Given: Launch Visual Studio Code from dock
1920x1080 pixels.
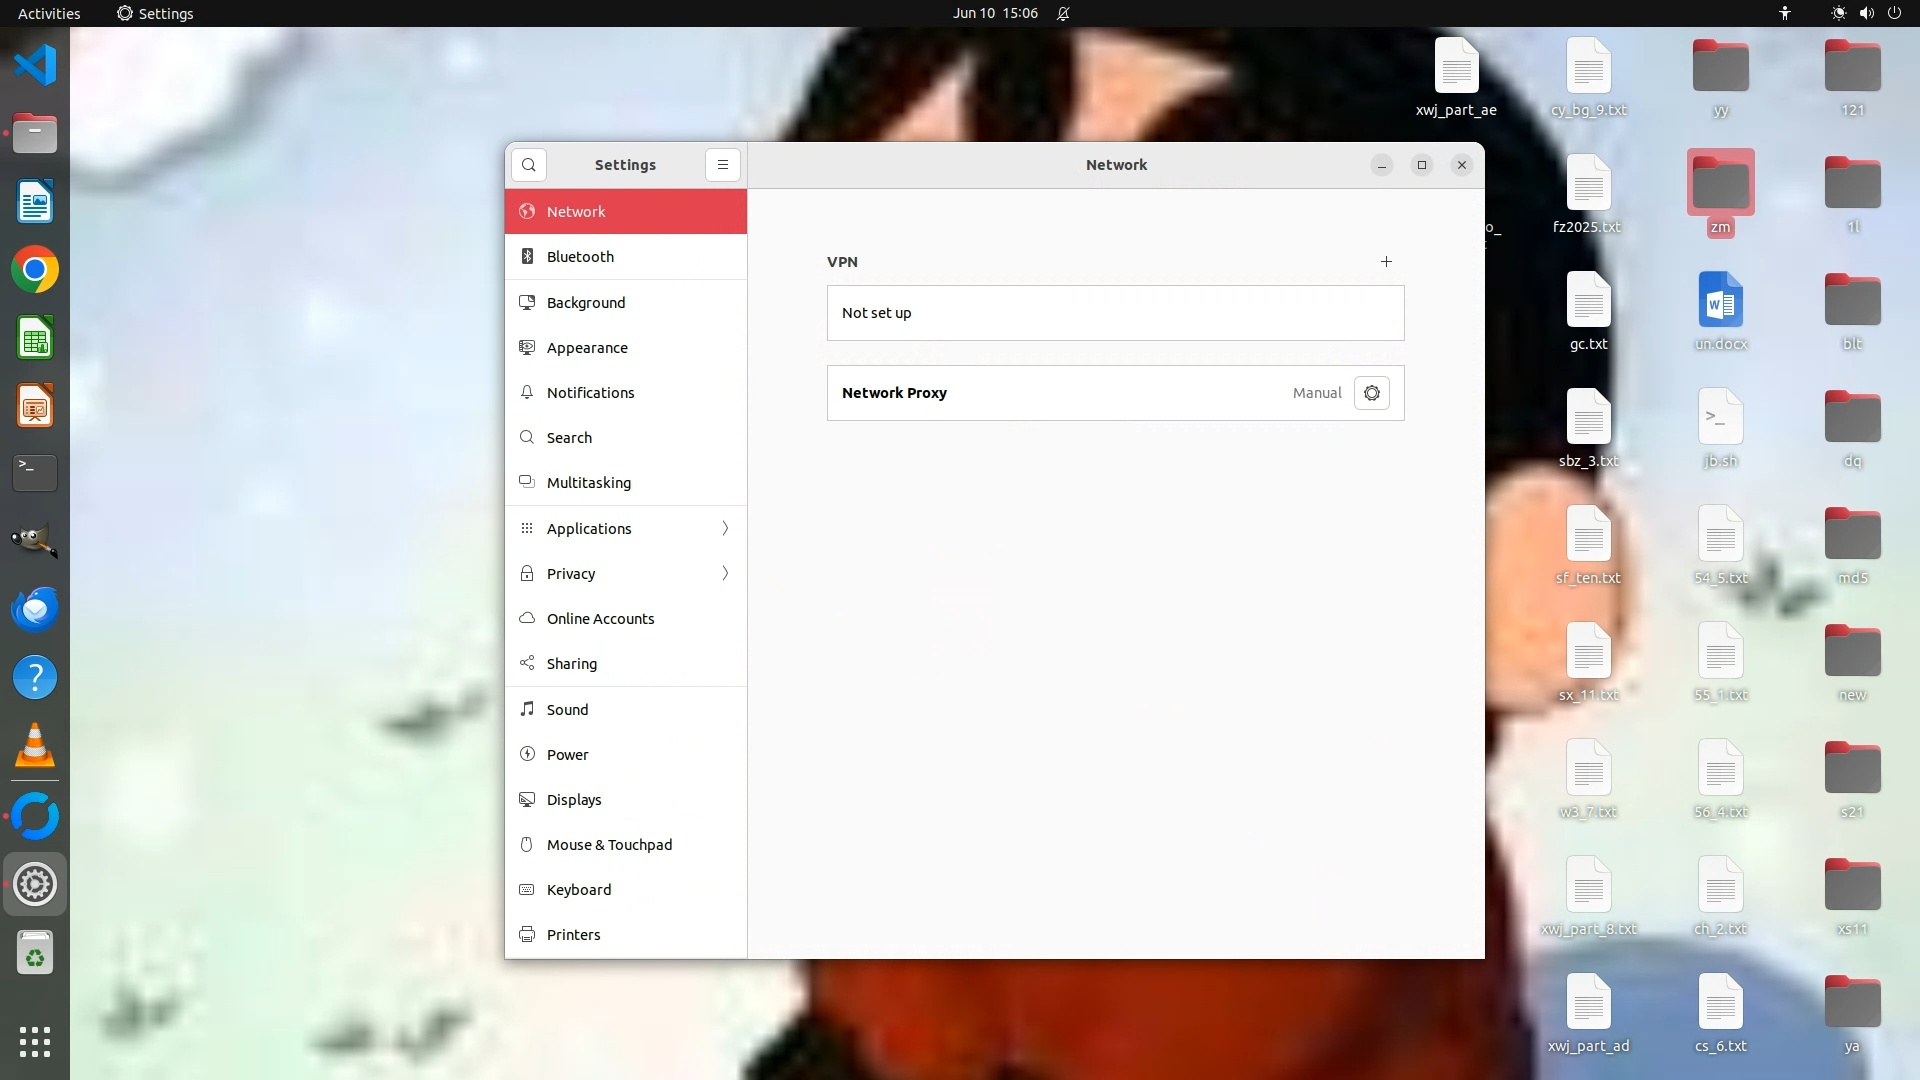Looking at the screenshot, I should (x=35, y=66).
